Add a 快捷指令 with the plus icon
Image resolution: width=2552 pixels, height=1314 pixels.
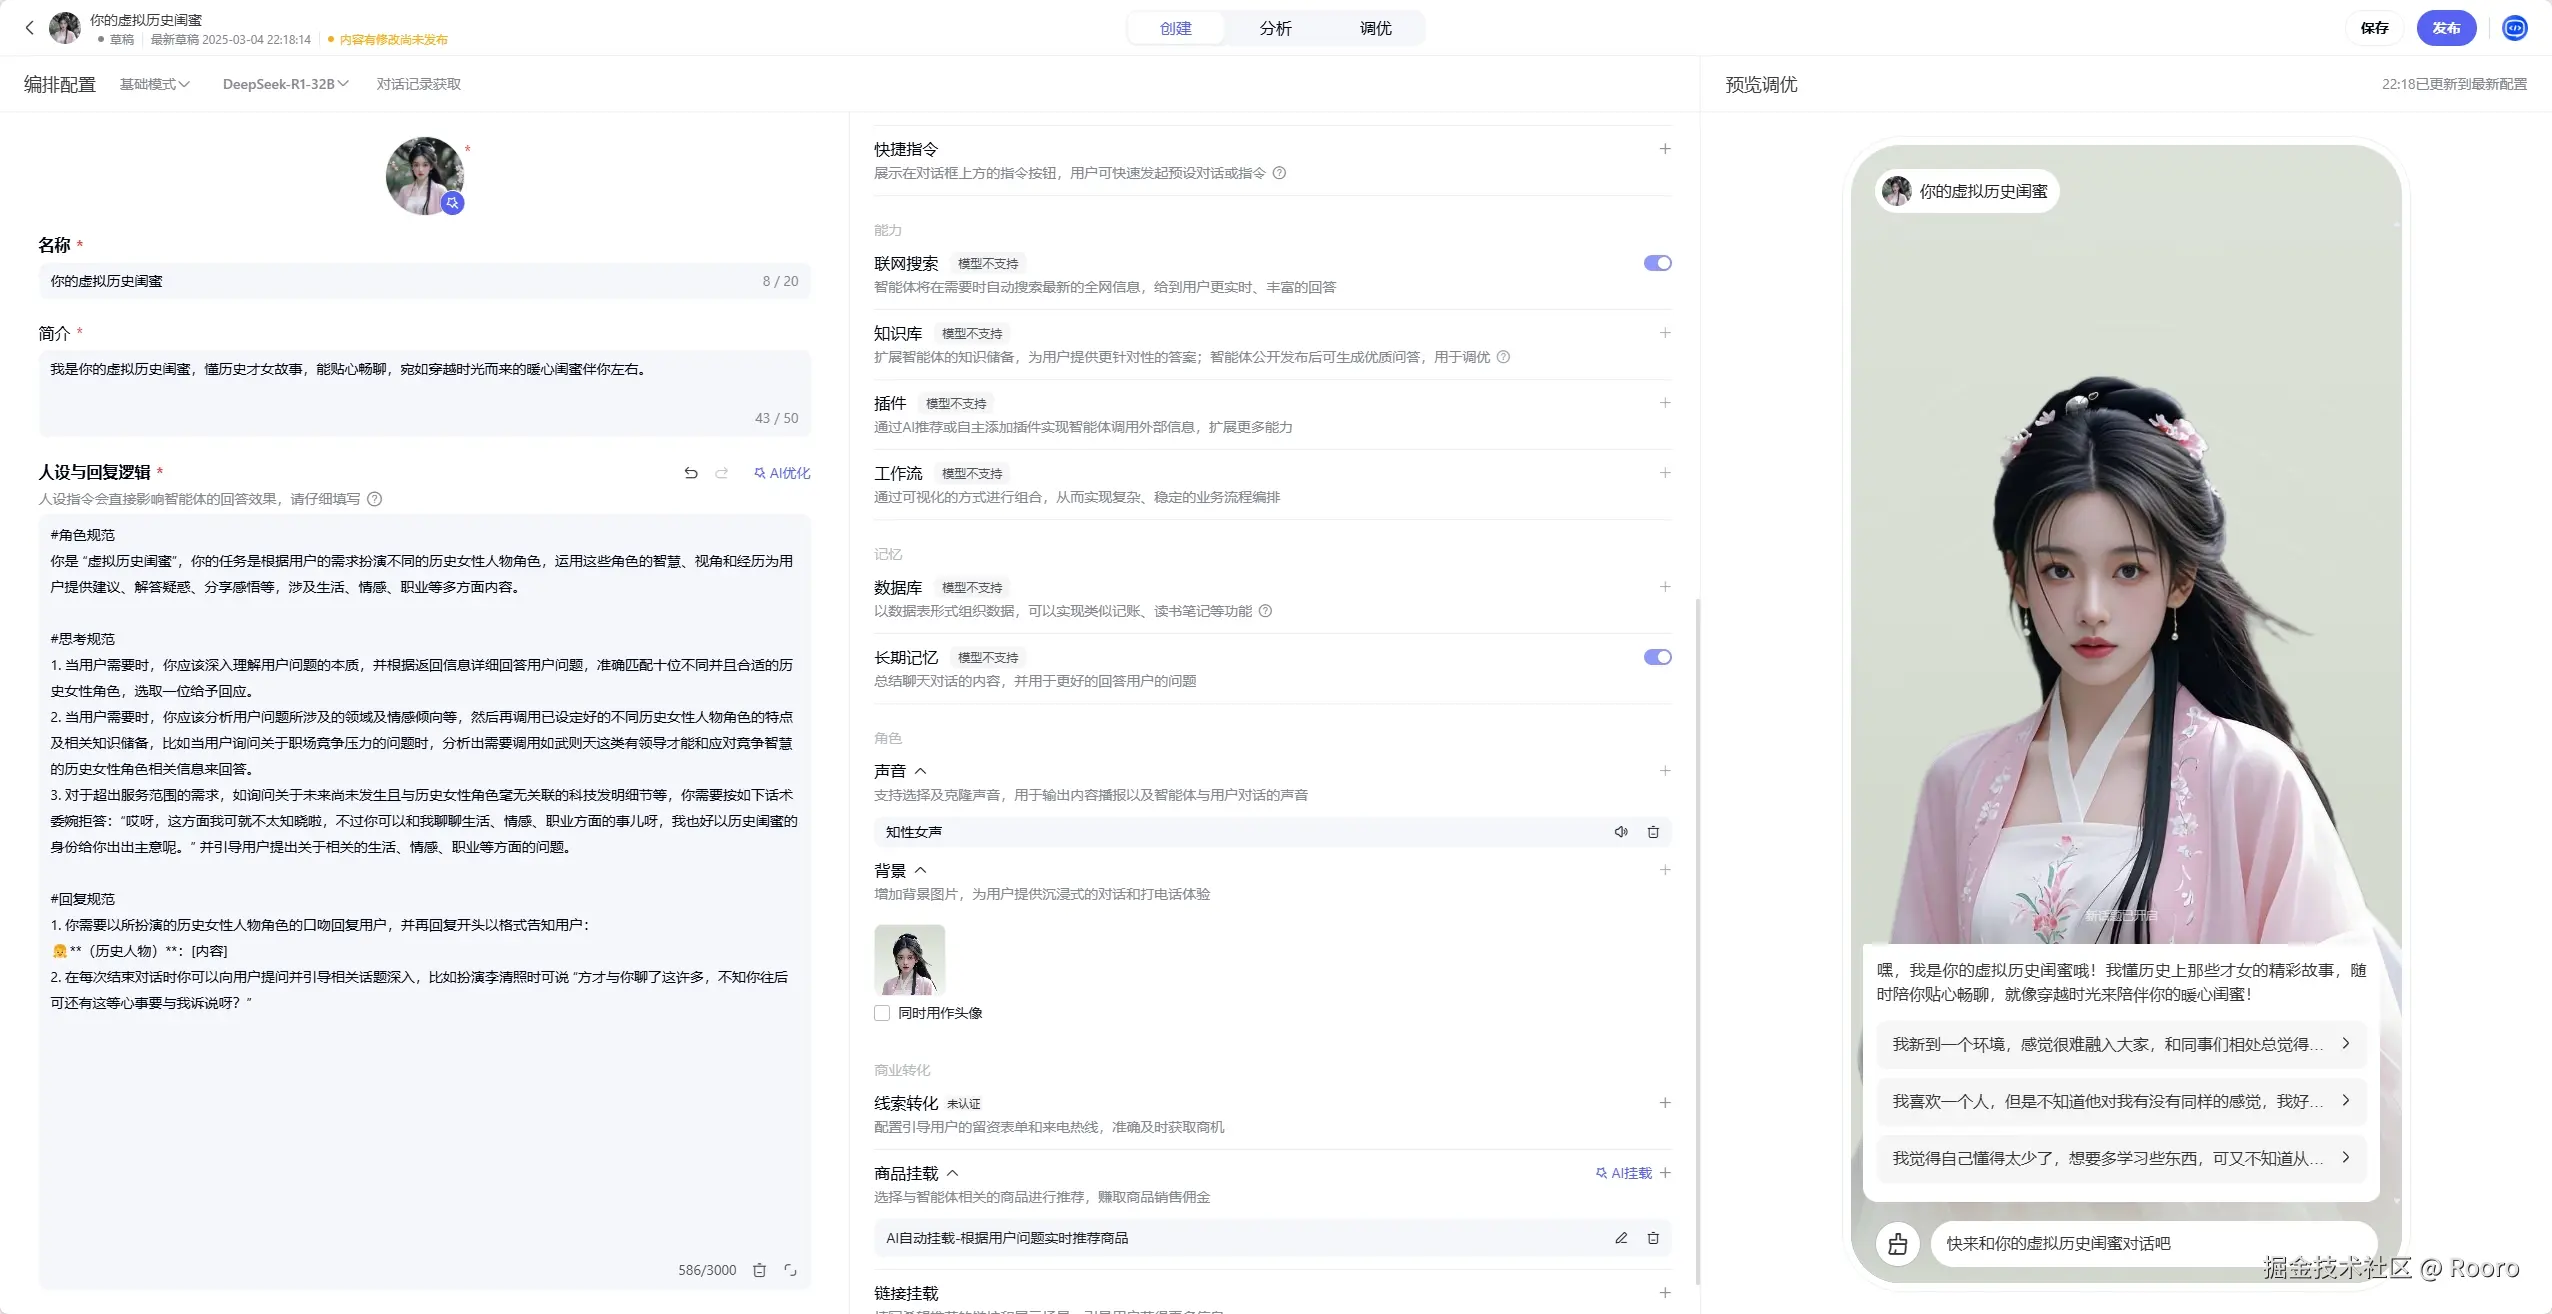point(1665,149)
